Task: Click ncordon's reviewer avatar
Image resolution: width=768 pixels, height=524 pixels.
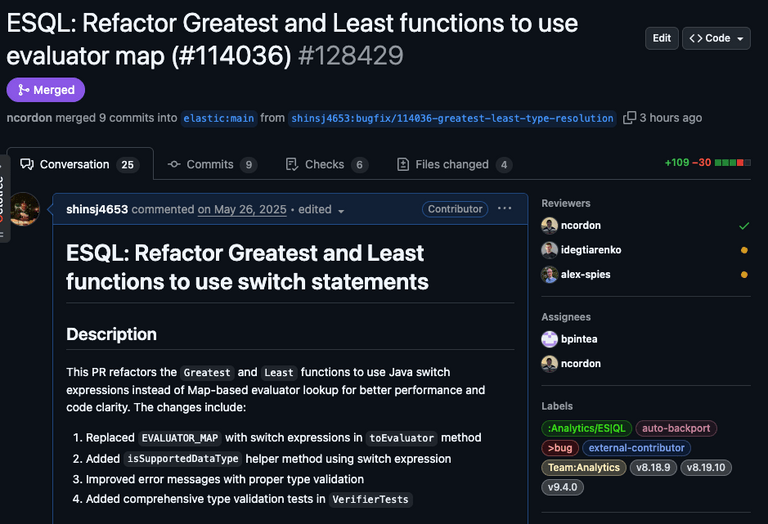Action: pos(549,226)
